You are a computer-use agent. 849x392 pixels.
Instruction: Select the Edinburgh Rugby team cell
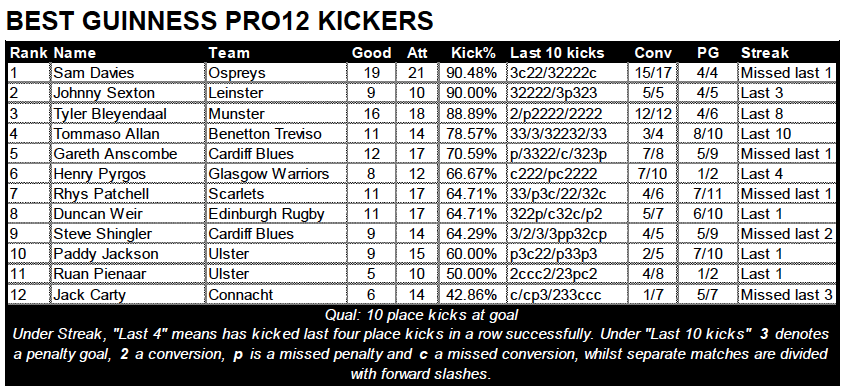[x=276, y=214]
